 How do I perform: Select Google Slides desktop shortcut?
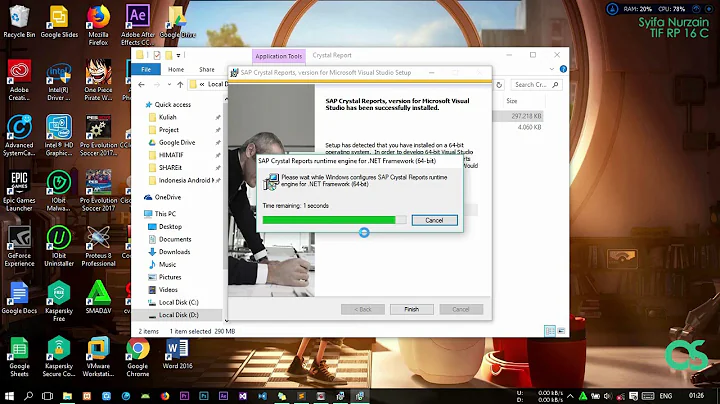point(59,21)
